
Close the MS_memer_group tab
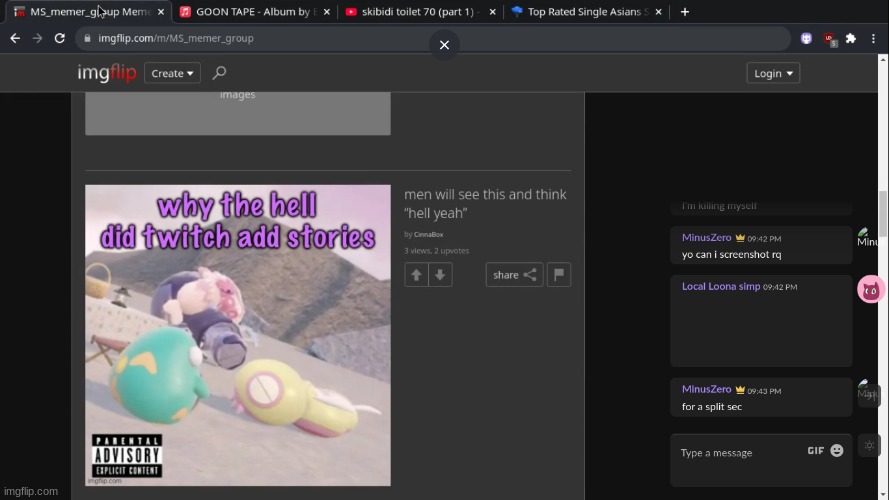[161, 11]
